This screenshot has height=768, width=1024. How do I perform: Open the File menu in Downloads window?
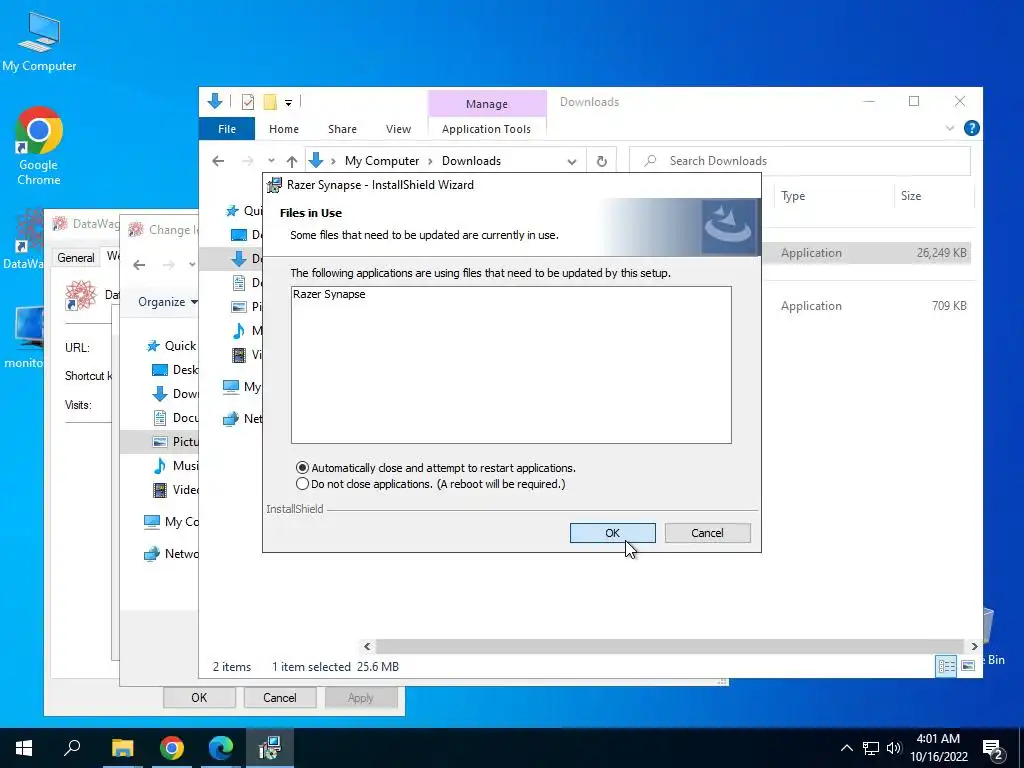point(227,129)
